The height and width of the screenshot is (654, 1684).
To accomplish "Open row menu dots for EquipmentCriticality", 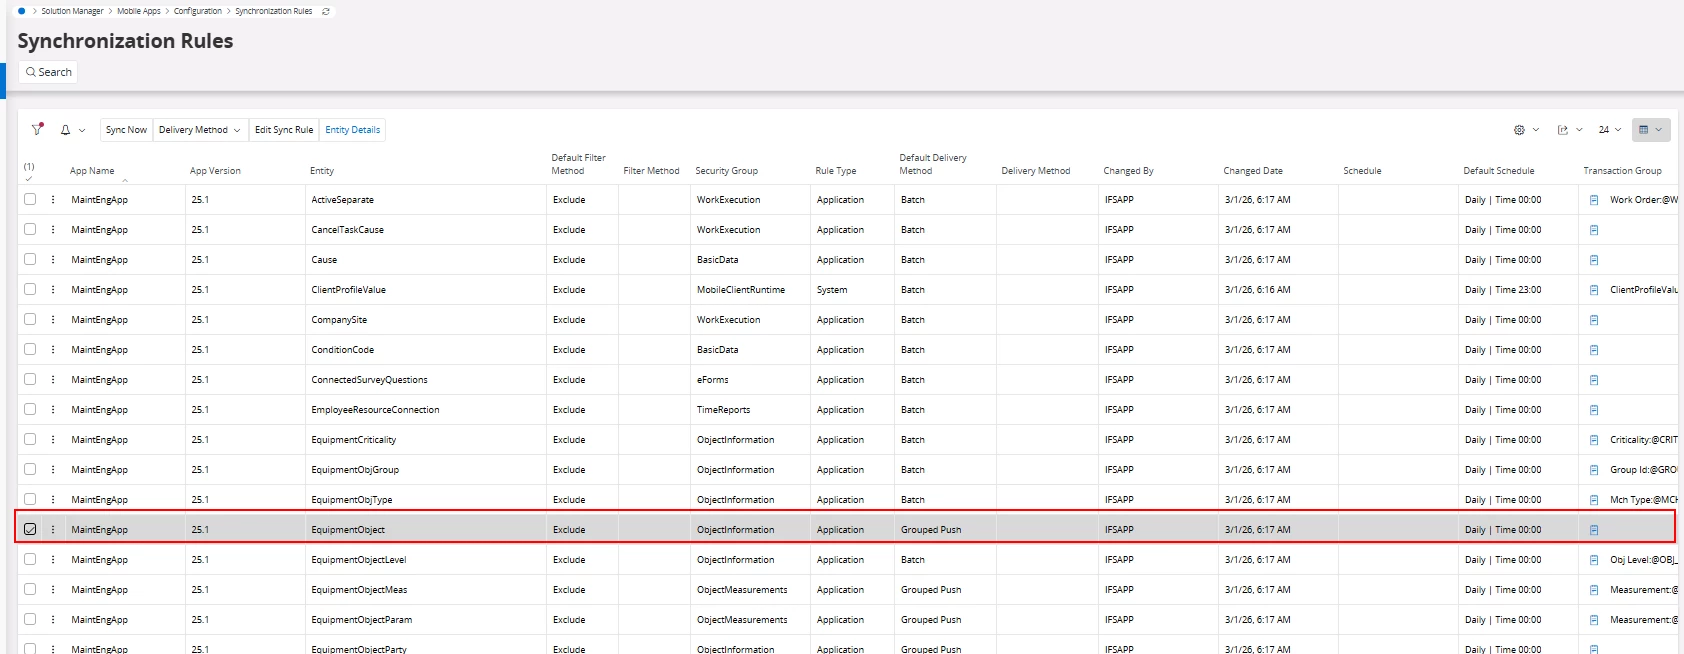I will [x=53, y=440].
